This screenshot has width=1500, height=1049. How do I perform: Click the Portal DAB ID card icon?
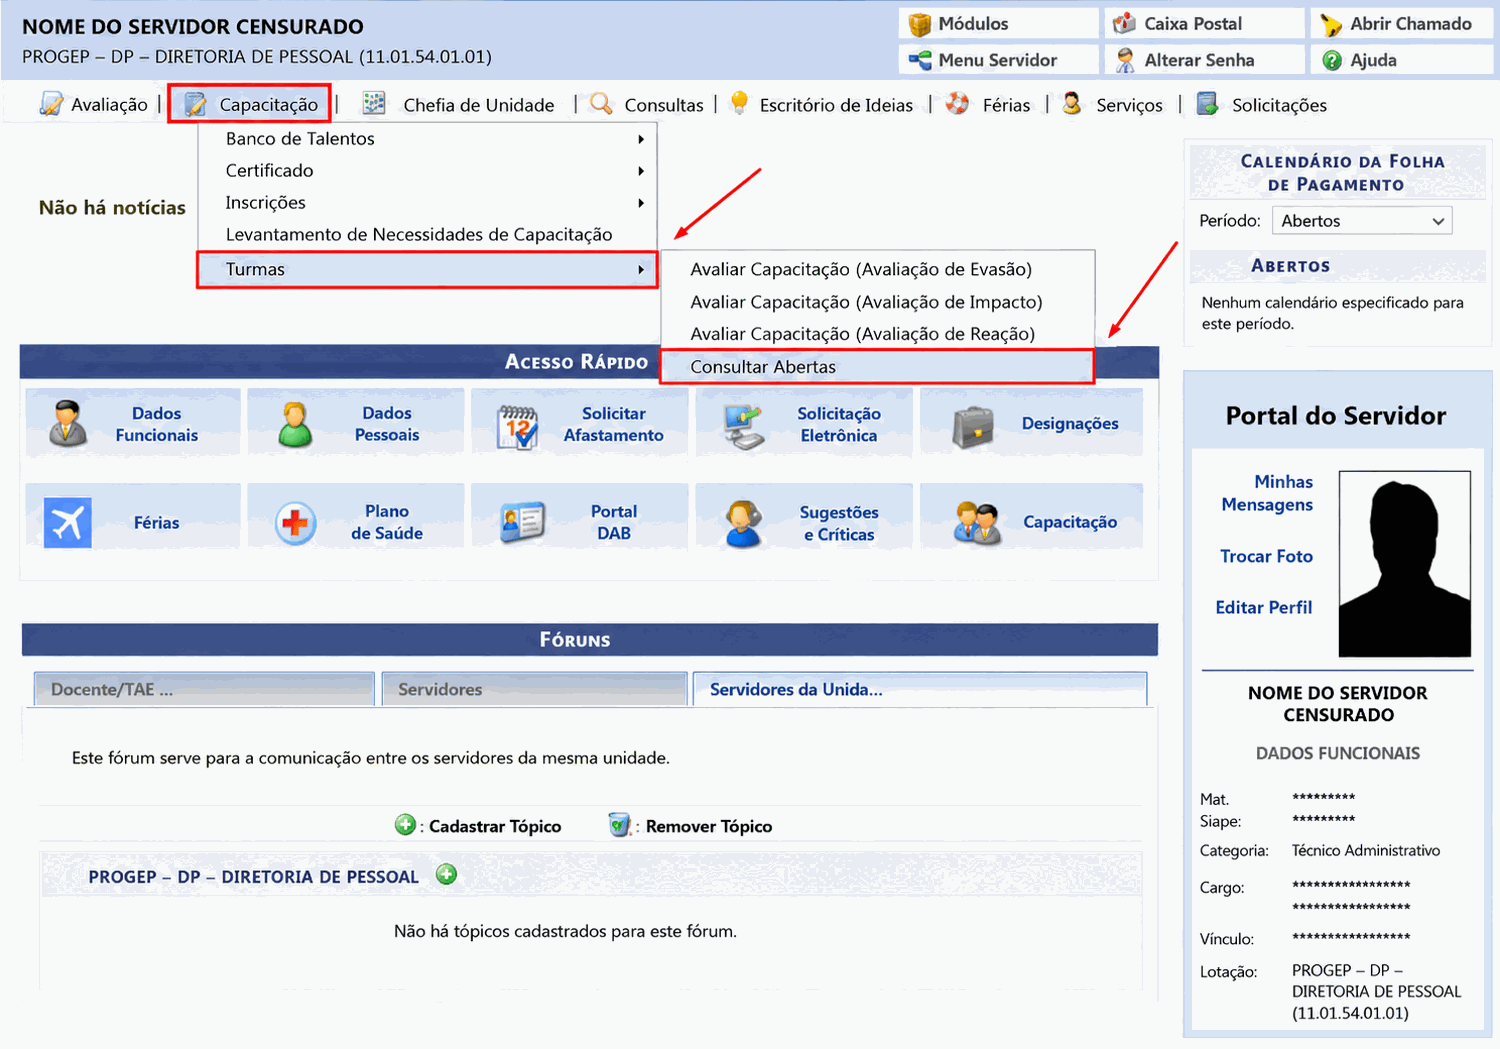click(x=522, y=522)
